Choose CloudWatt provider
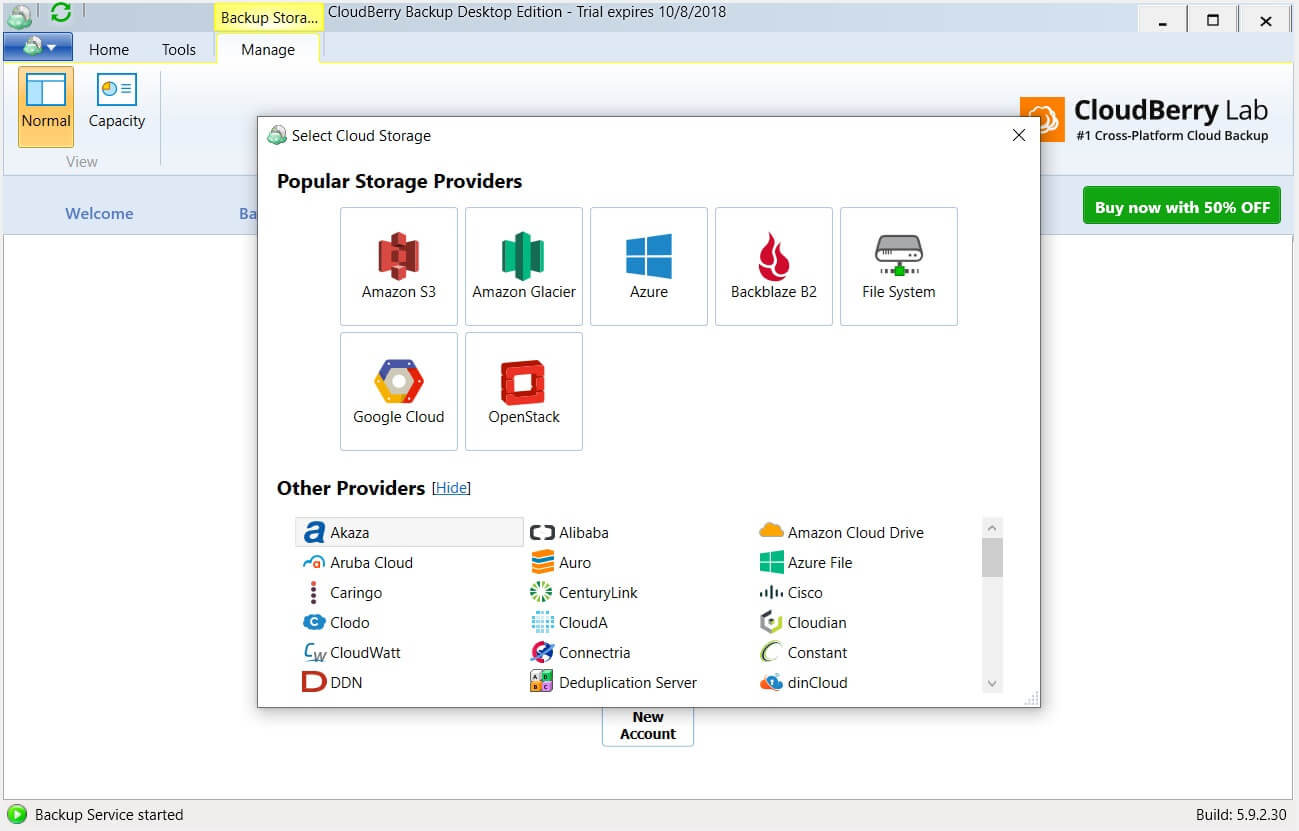Viewport: 1299px width, 831px height. (x=352, y=652)
